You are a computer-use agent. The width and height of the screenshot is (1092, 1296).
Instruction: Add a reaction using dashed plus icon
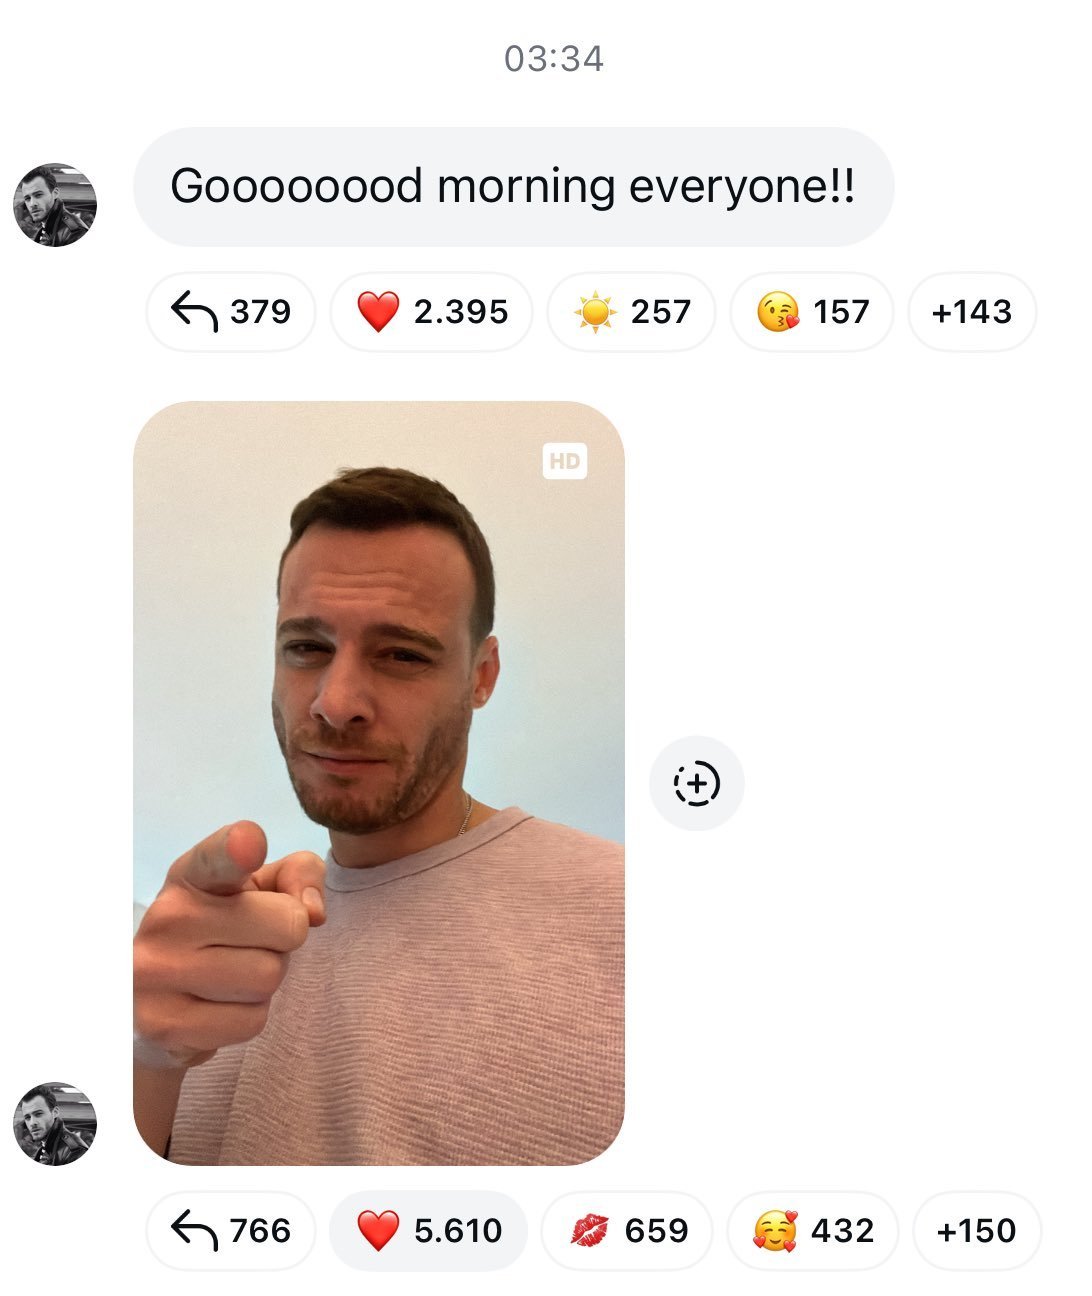click(697, 783)
